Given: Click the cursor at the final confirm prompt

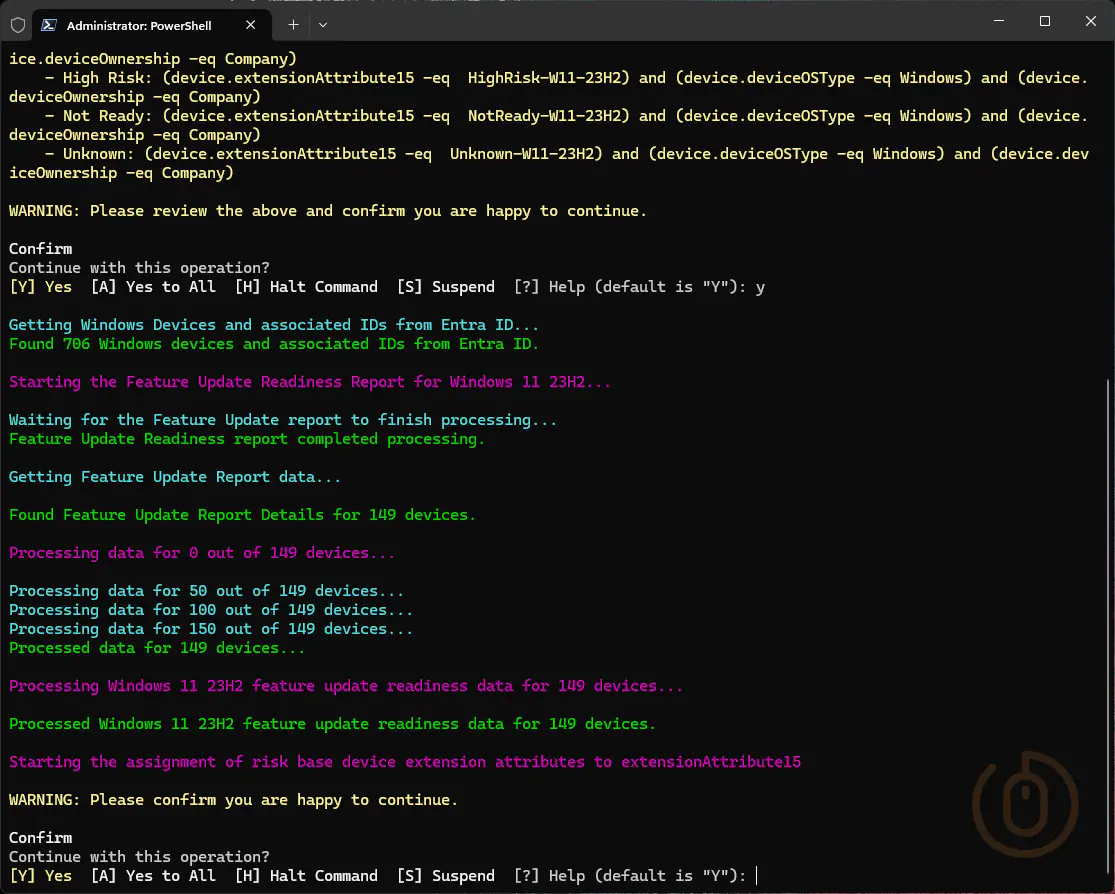Looking at the screenshot, I should [x=757, y=876].
